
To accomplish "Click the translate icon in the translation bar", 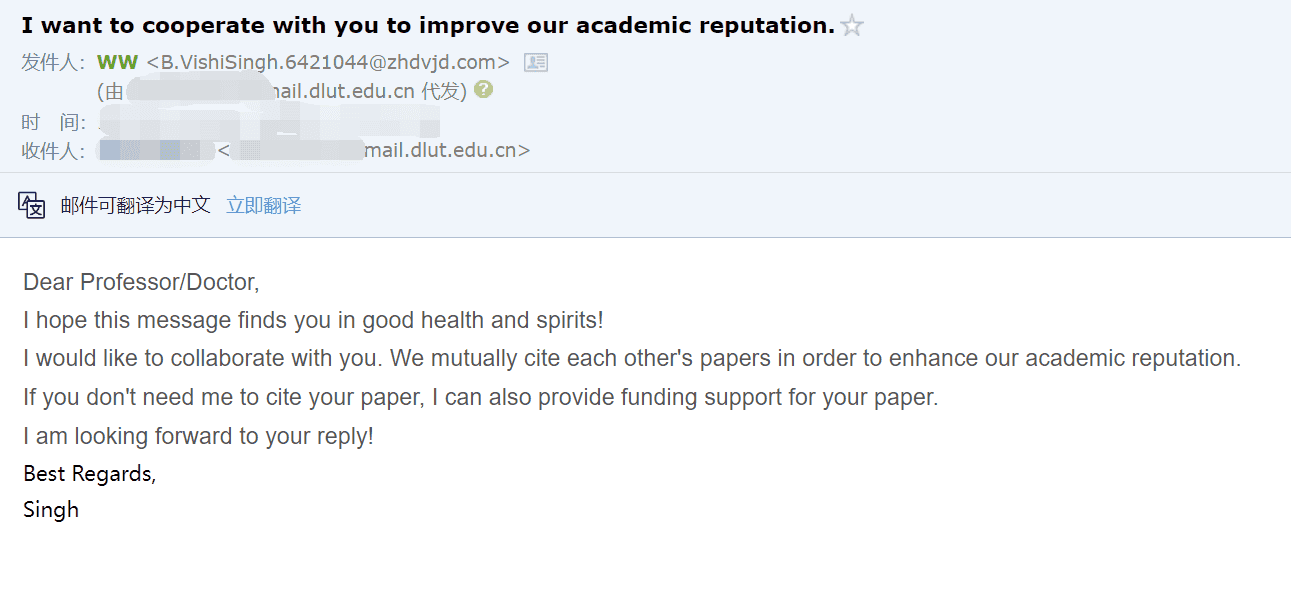I will 32,205.
